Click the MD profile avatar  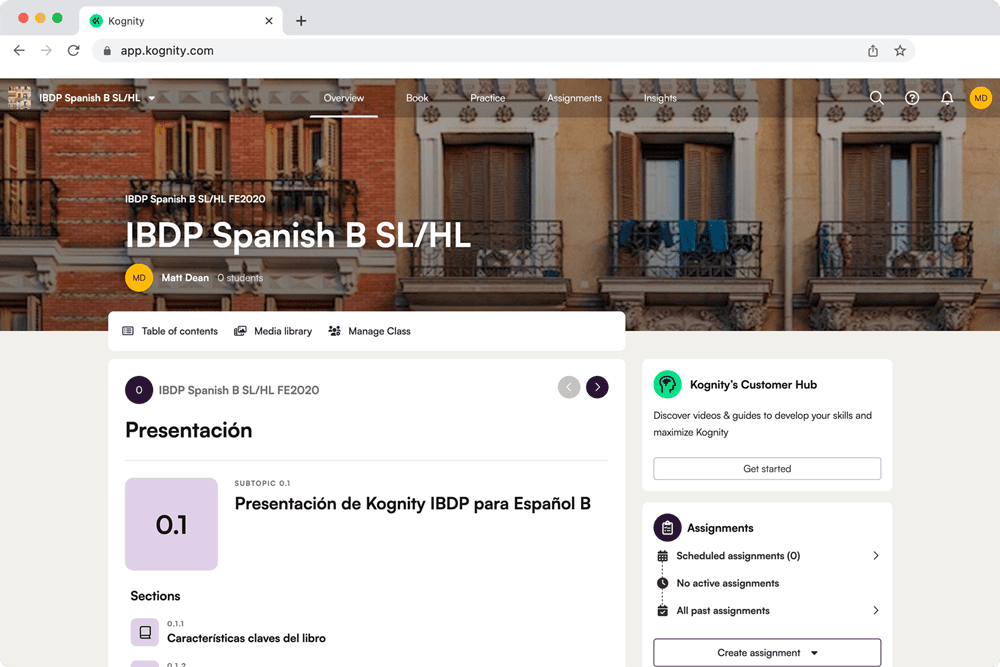pyautogui.click(x=980, y=97)
